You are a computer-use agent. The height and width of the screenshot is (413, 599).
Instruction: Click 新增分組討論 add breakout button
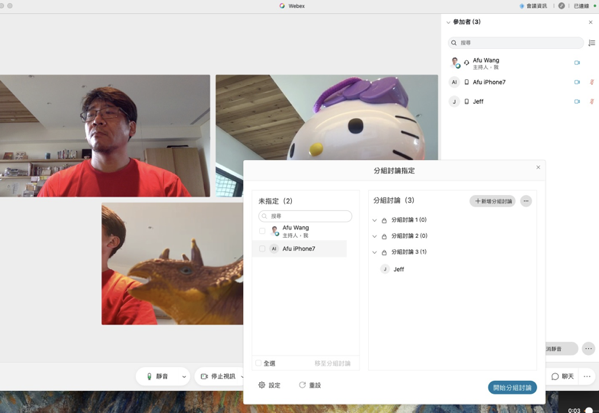tap(492, 201)
